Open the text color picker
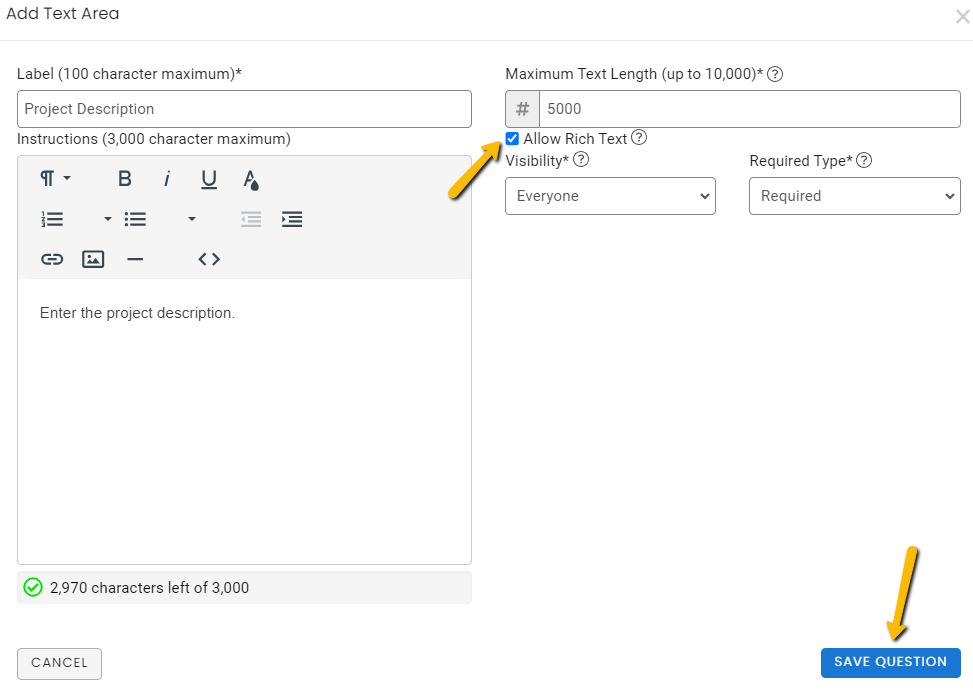The height and width of the screenshot is (694, 973). (251, 179)
